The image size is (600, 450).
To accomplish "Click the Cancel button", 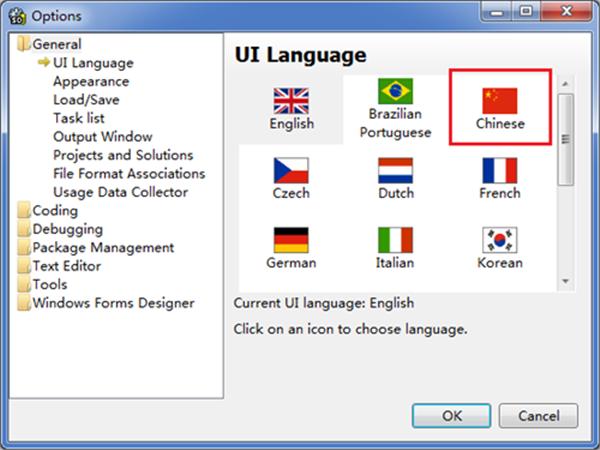I will click(538, 416).
